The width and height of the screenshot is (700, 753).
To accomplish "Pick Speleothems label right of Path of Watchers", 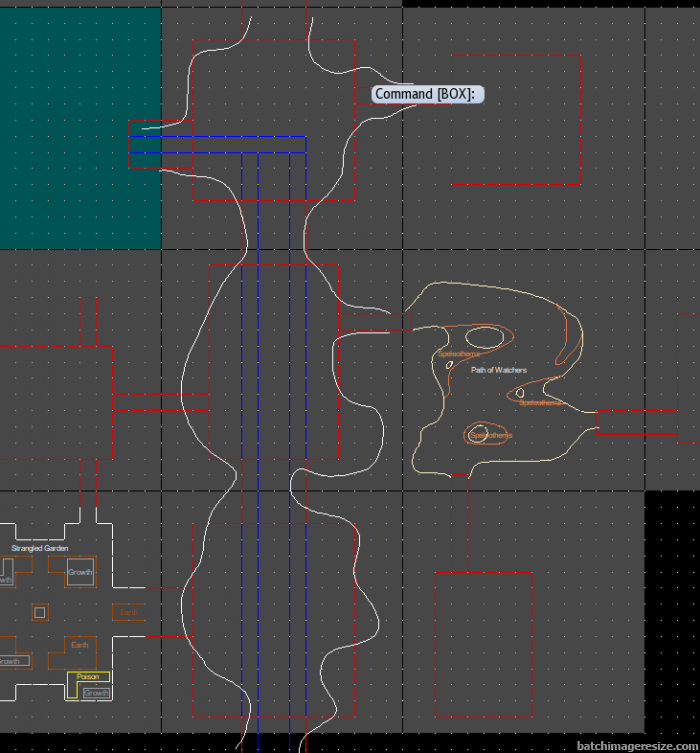I will [540, 403].
